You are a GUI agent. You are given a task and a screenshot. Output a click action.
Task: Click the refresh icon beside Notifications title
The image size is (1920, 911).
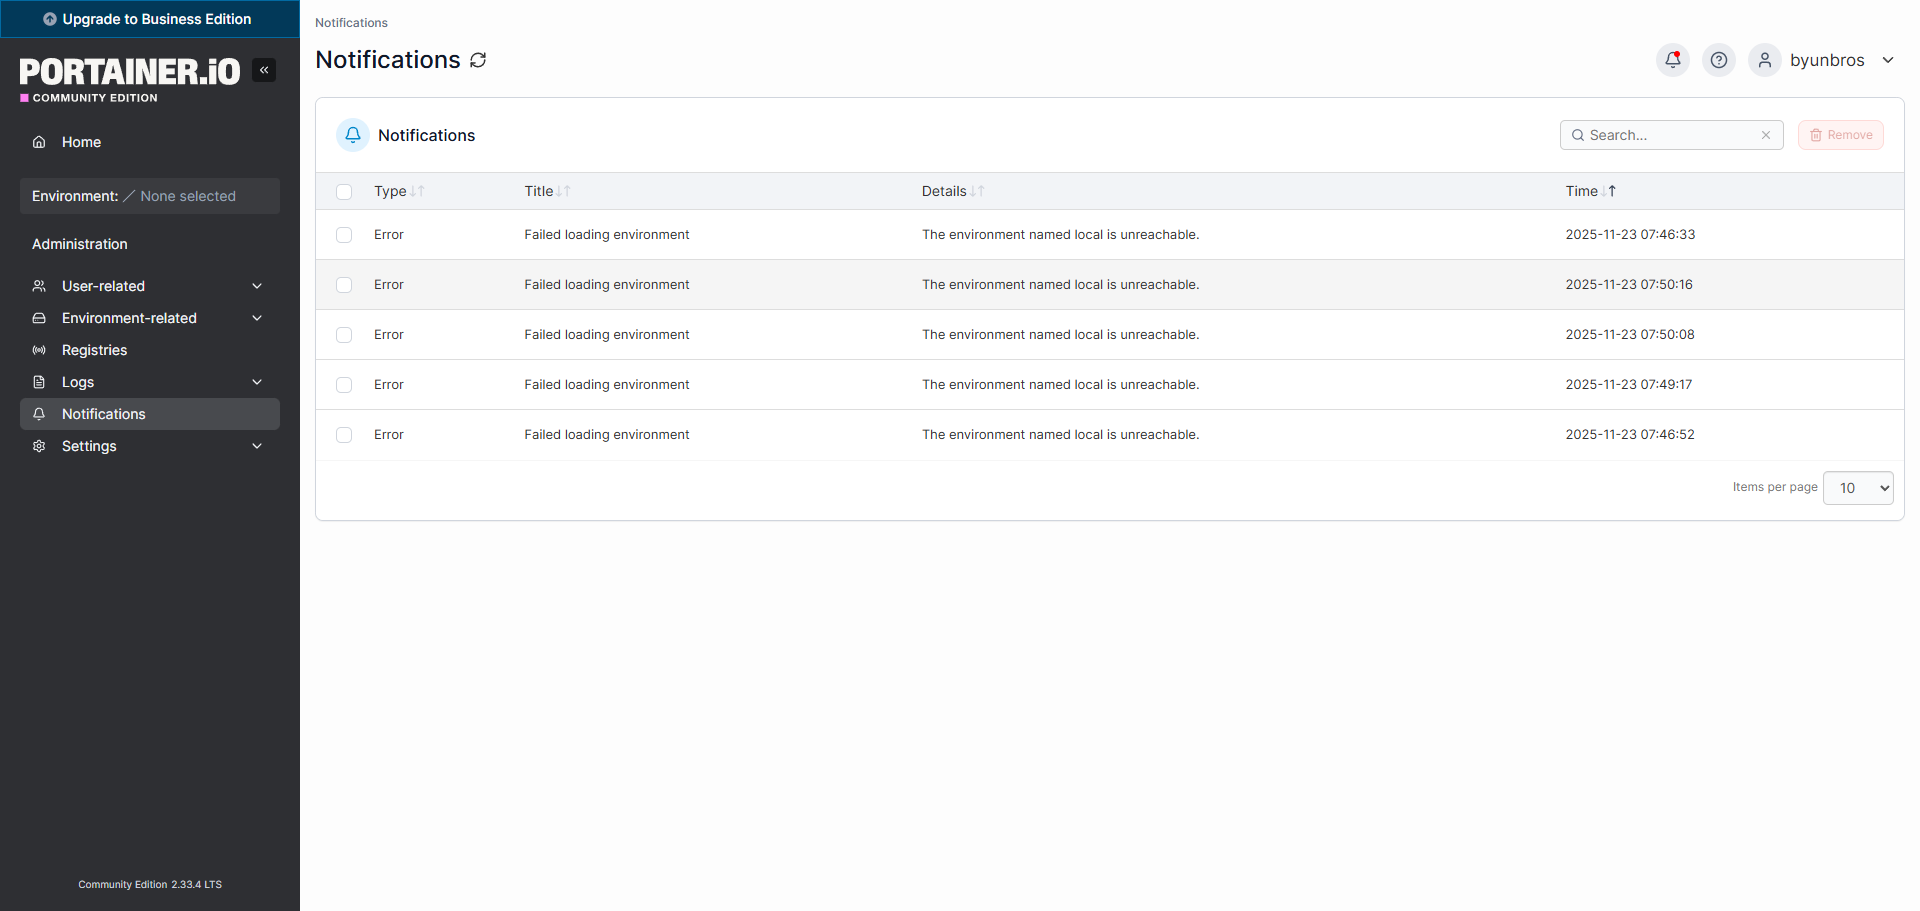[479, 60]
